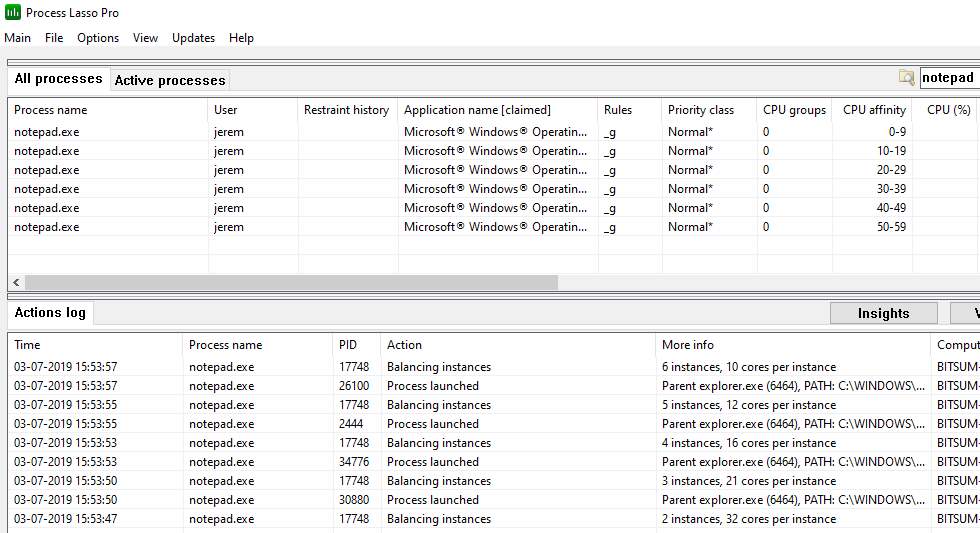Select the Actions log tab
The image size is (980, 533).
tap(50, 312)
